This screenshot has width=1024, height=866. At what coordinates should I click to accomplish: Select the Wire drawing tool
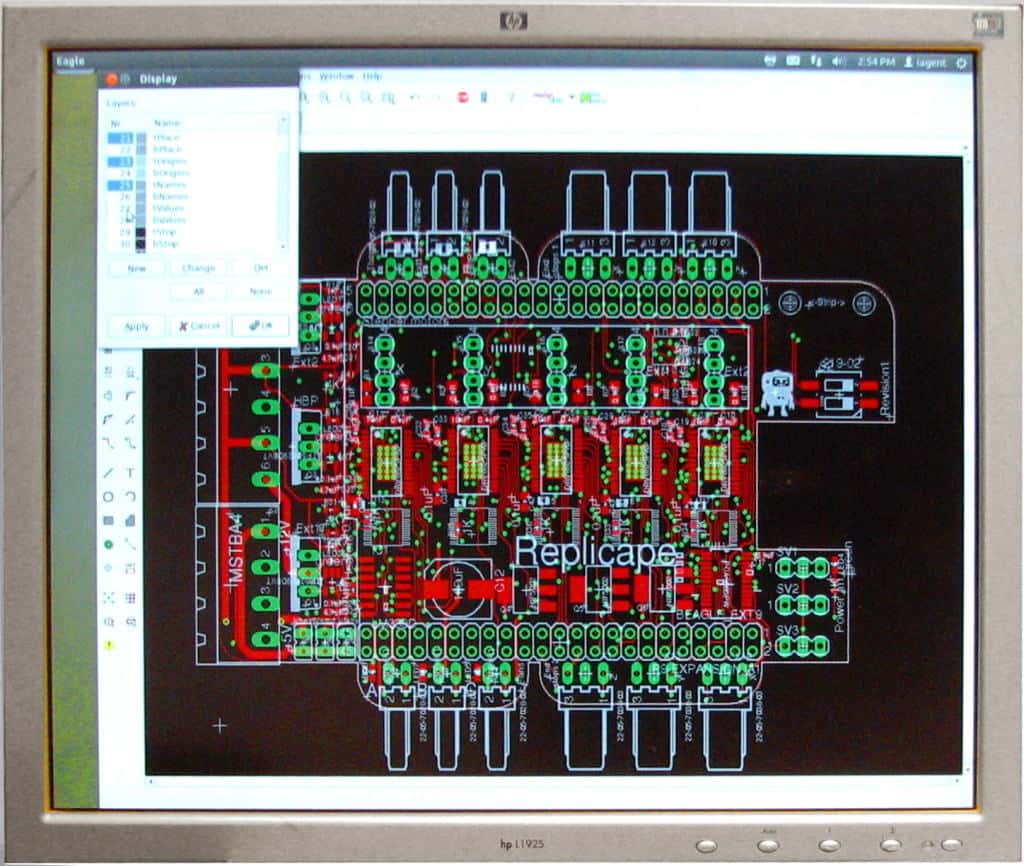point(108,471)
